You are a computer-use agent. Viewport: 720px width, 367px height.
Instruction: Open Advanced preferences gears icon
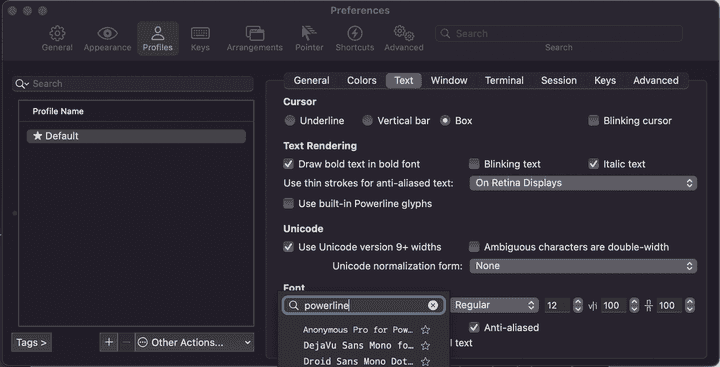(x=404, y=33)
